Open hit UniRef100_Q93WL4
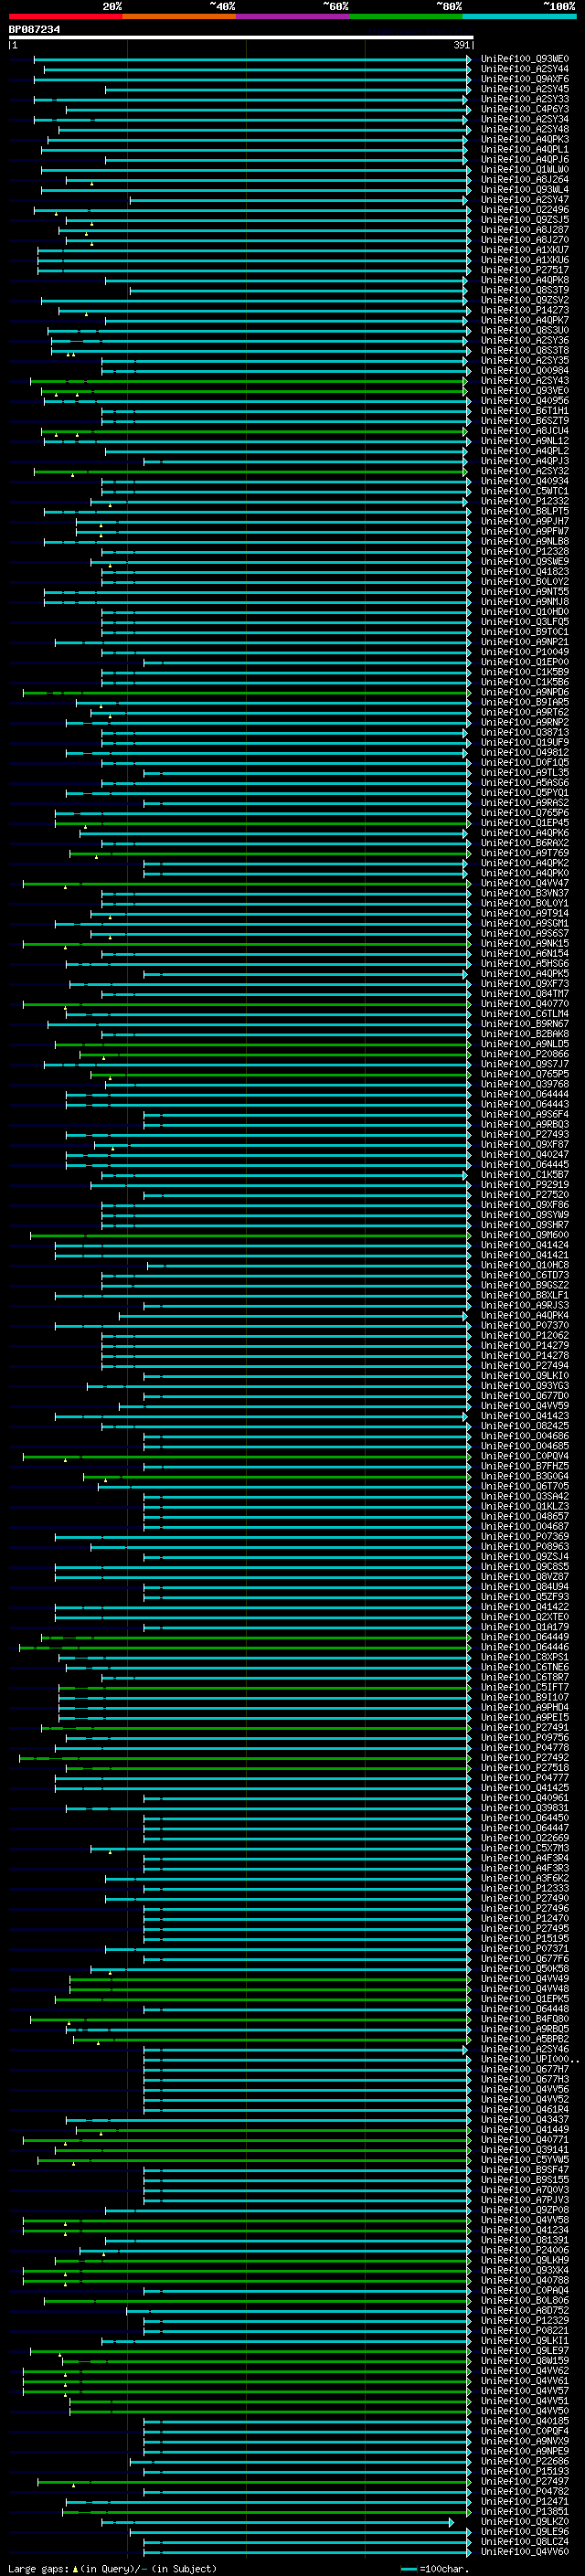 (x=524, y=190)
